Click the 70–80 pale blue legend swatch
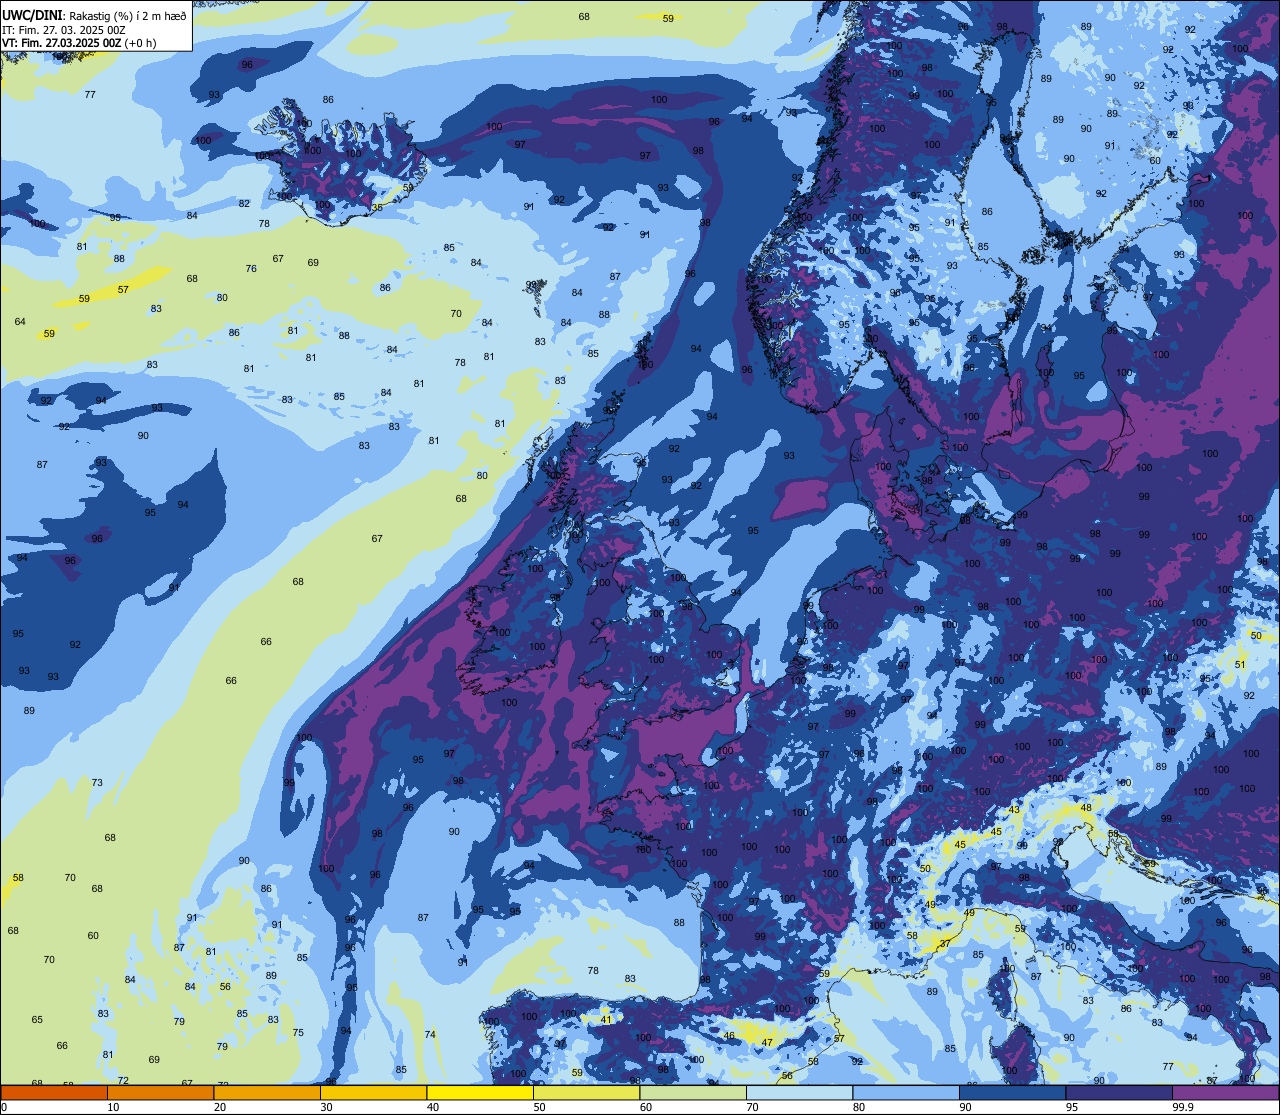 point(799,1092)
